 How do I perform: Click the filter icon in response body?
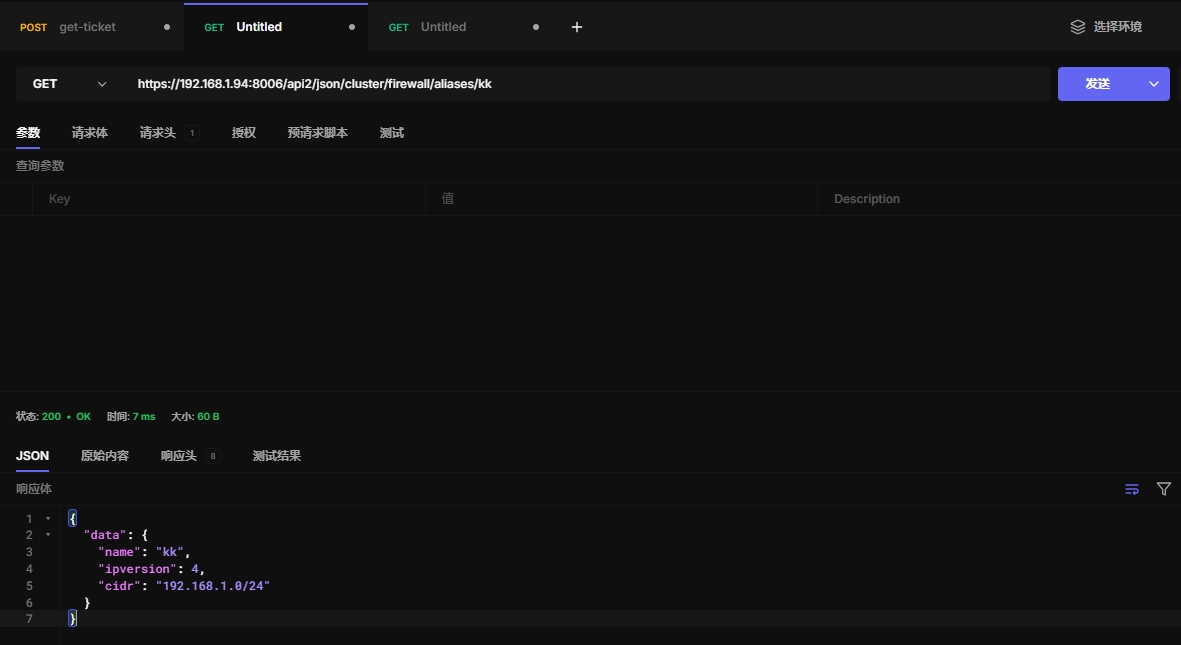1164,489
